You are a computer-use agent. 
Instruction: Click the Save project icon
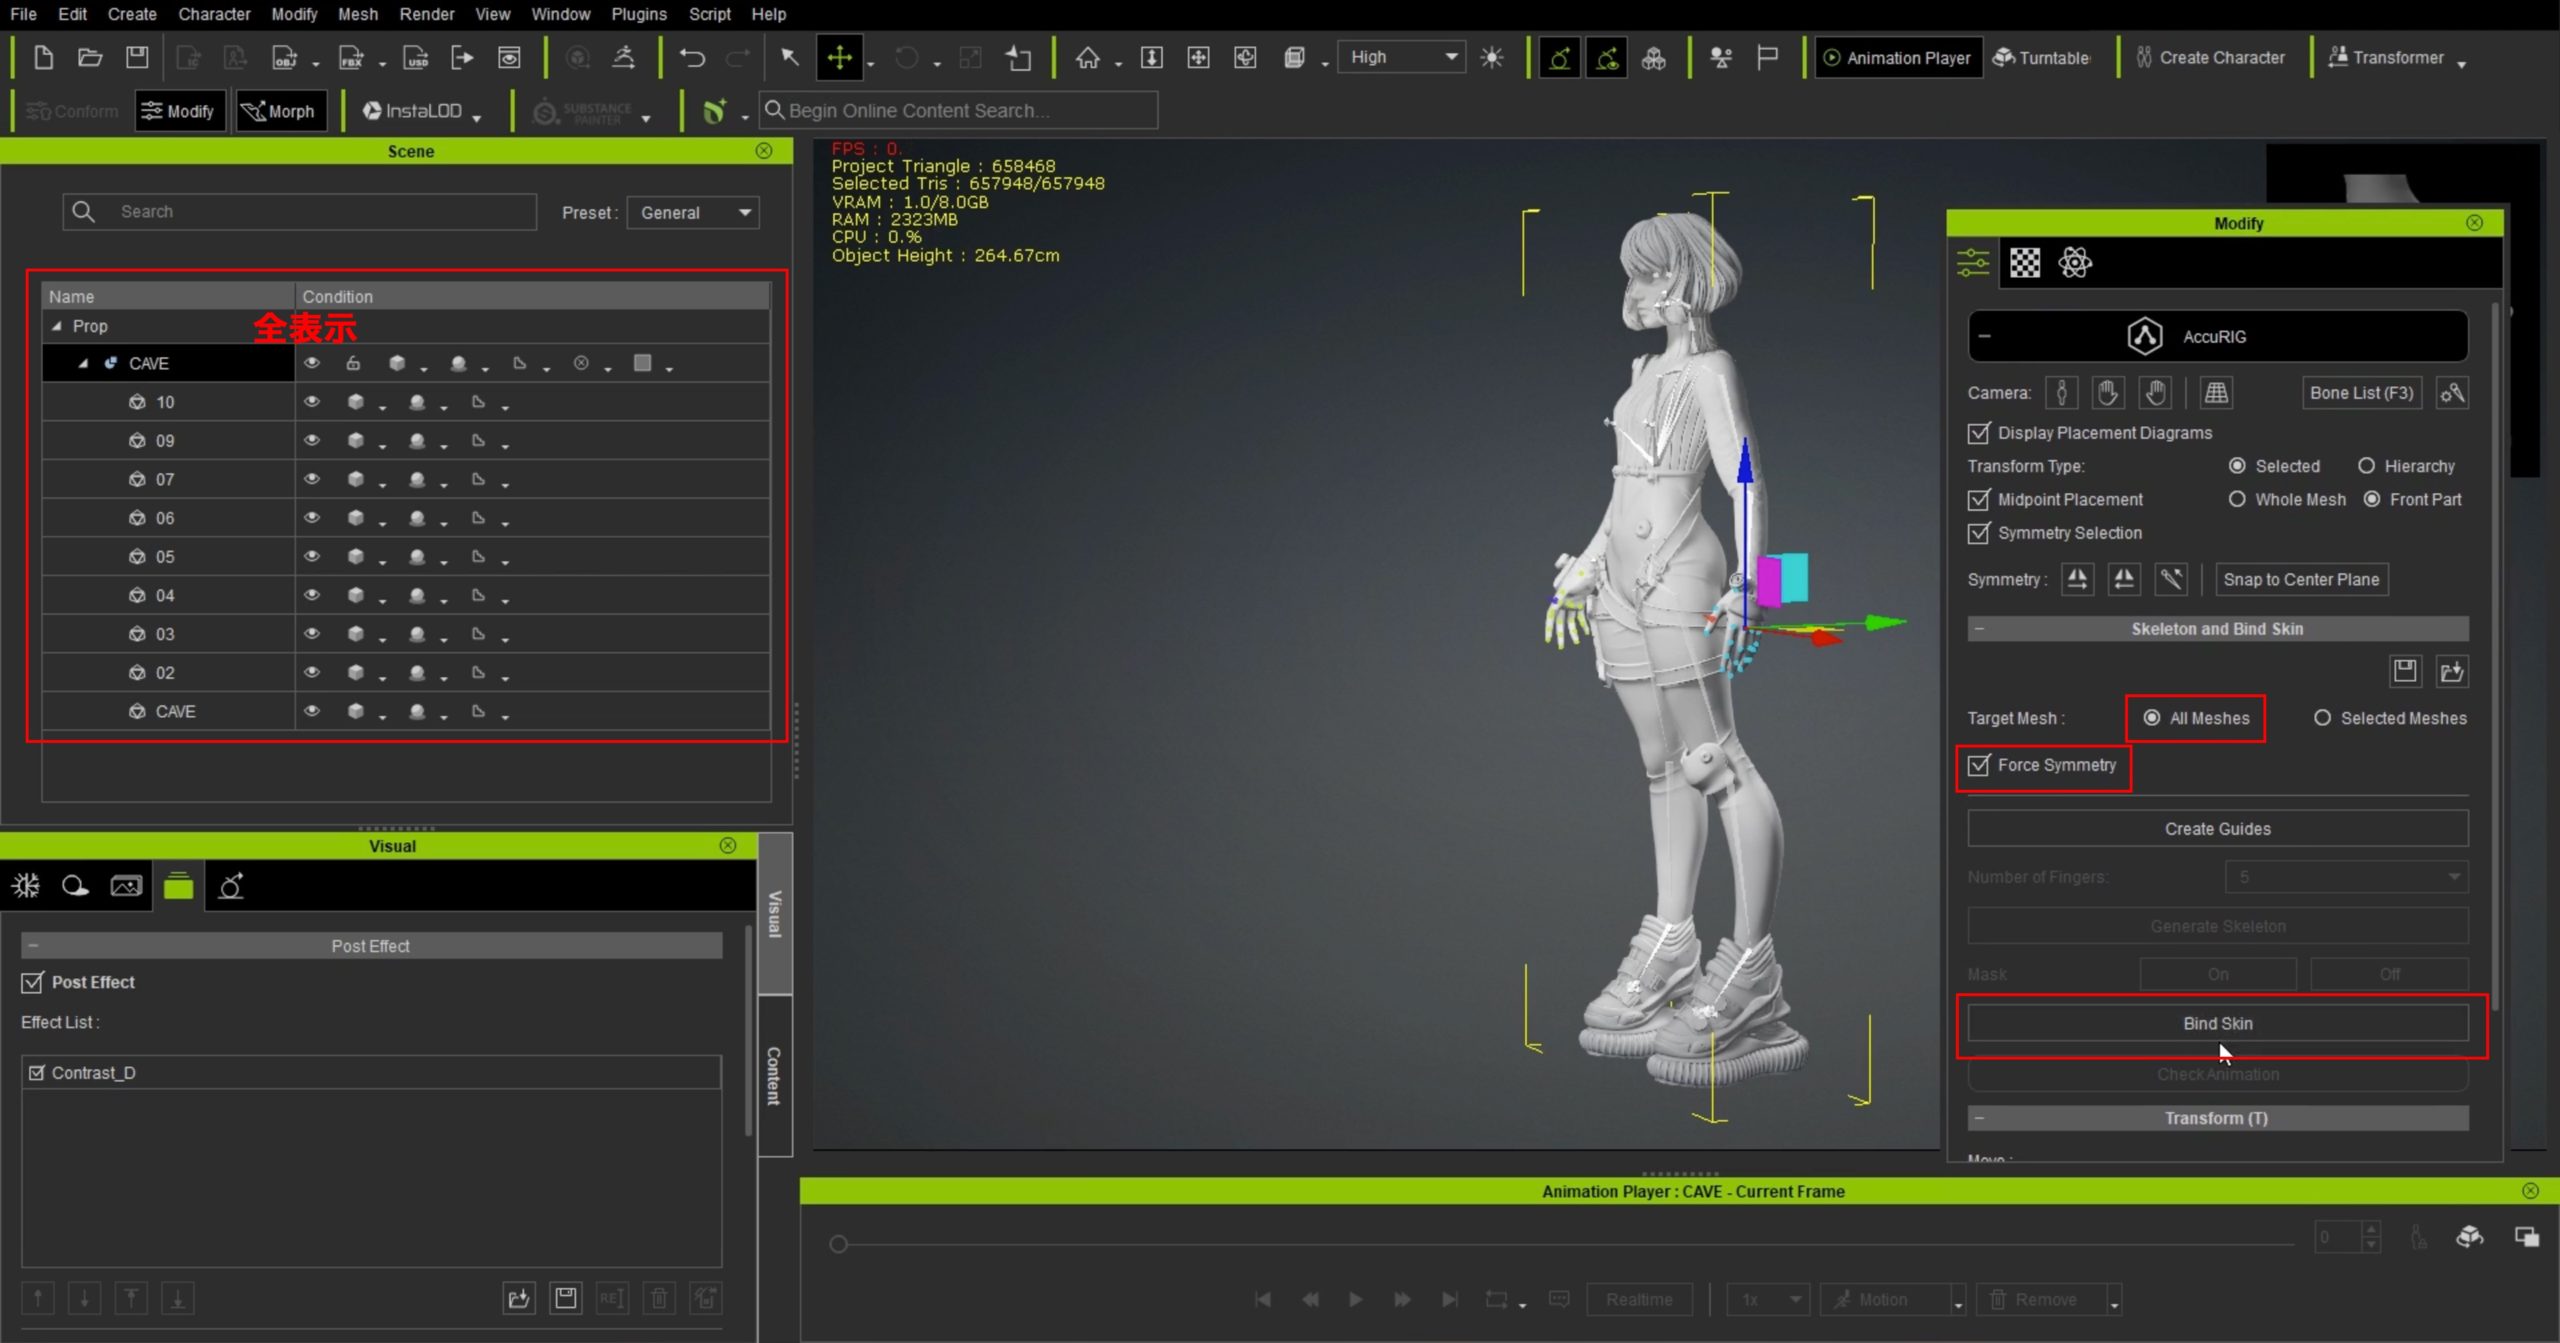(x=137, y=58)
